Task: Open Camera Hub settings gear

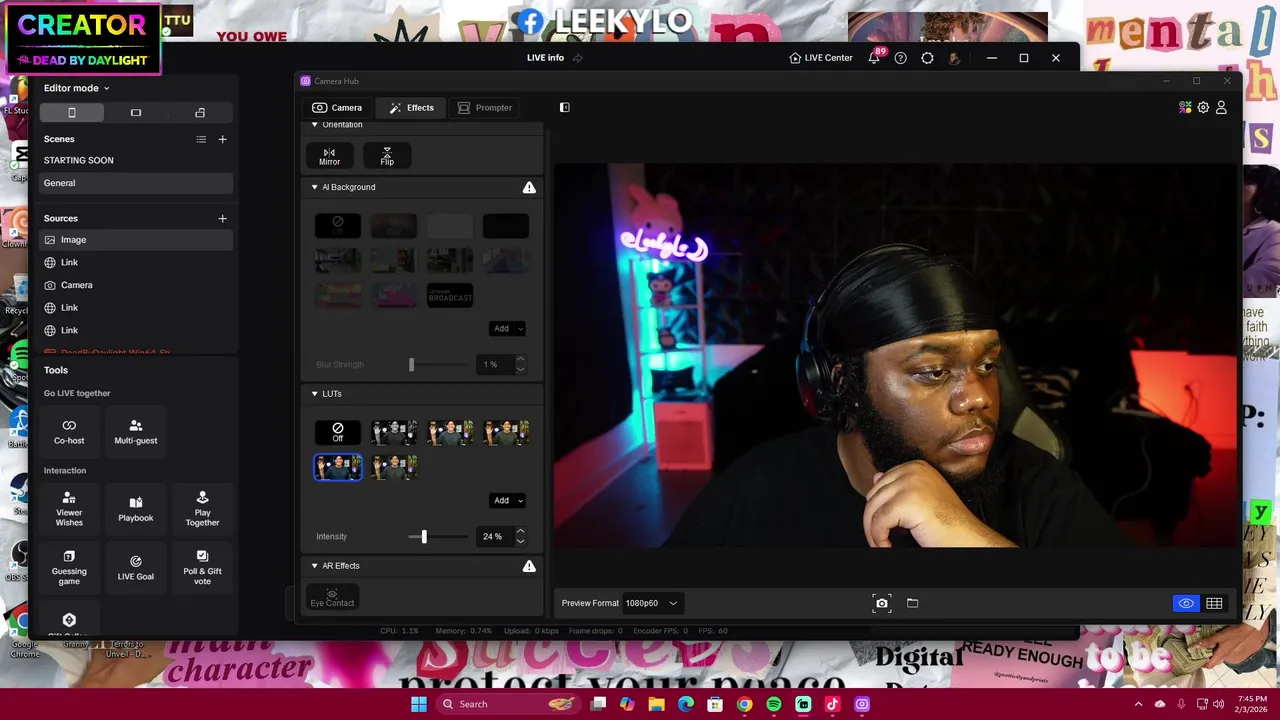Action: [x=1203, y=108]
